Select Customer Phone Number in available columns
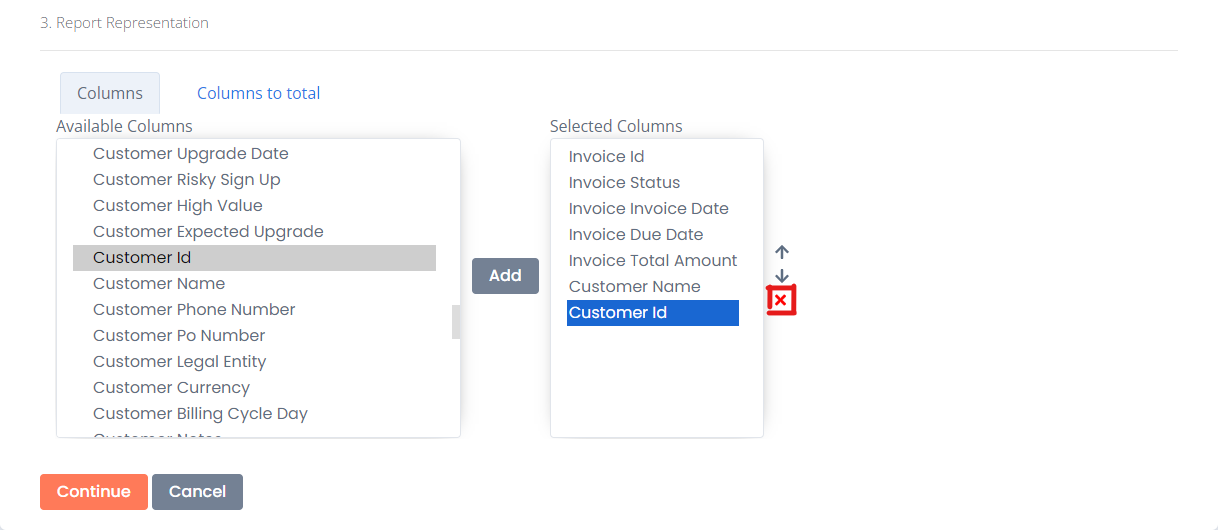The height and width of the screenshot is (530, 1218). coord(254,310)
